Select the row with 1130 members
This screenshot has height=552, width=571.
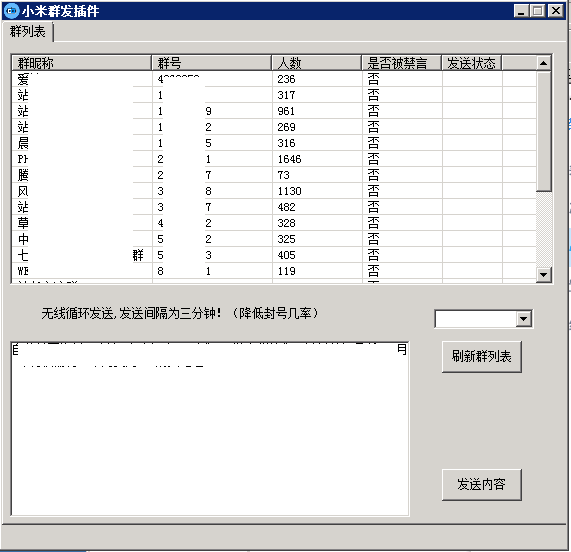pyautogui.click(x=274, y=191)
